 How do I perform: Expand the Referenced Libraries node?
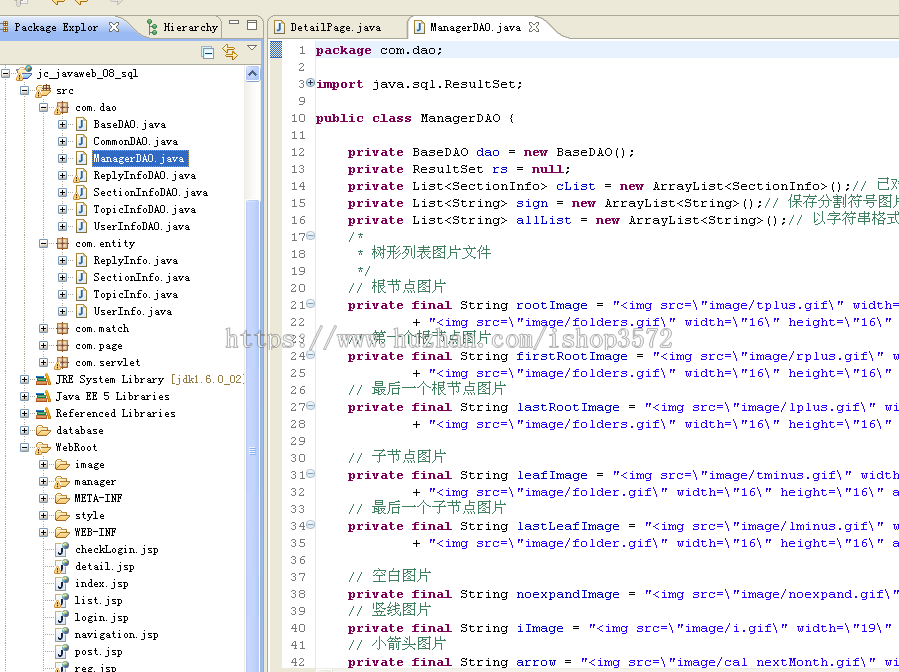25,413
